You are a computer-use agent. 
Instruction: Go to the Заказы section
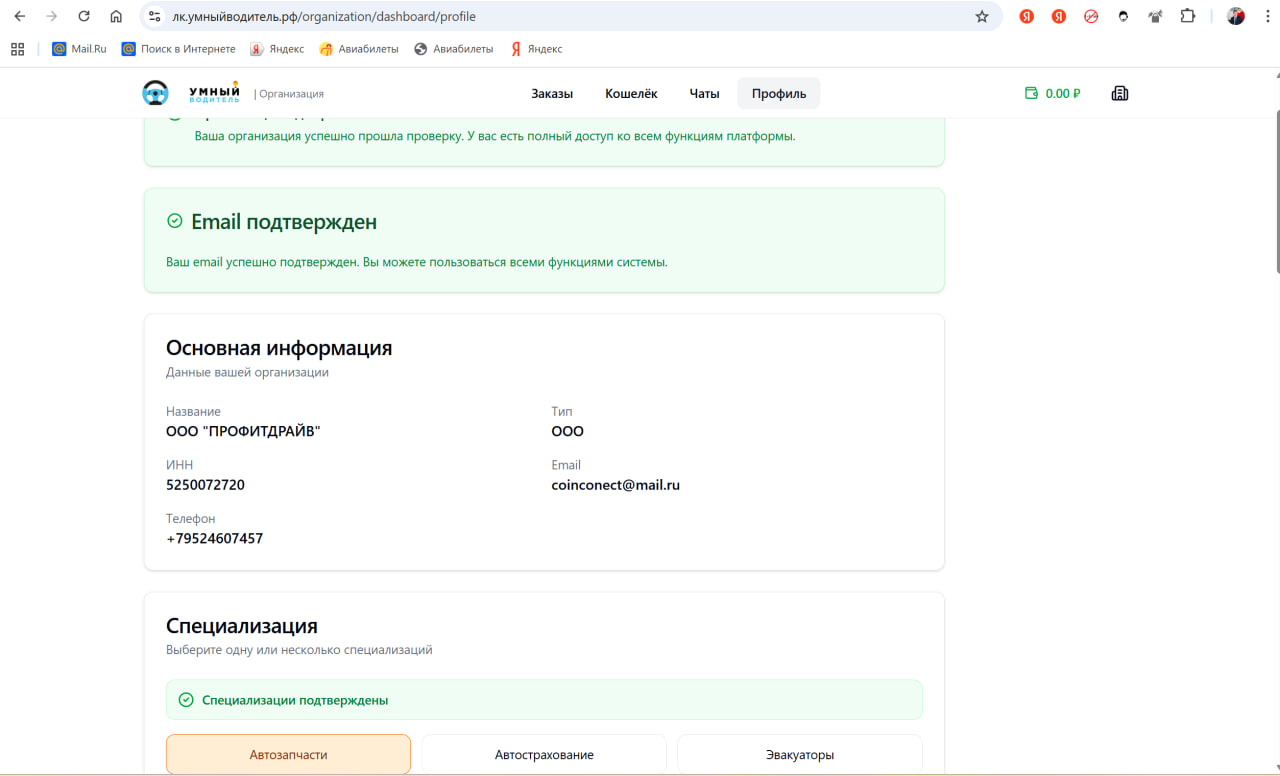click(x=552, y=93)
